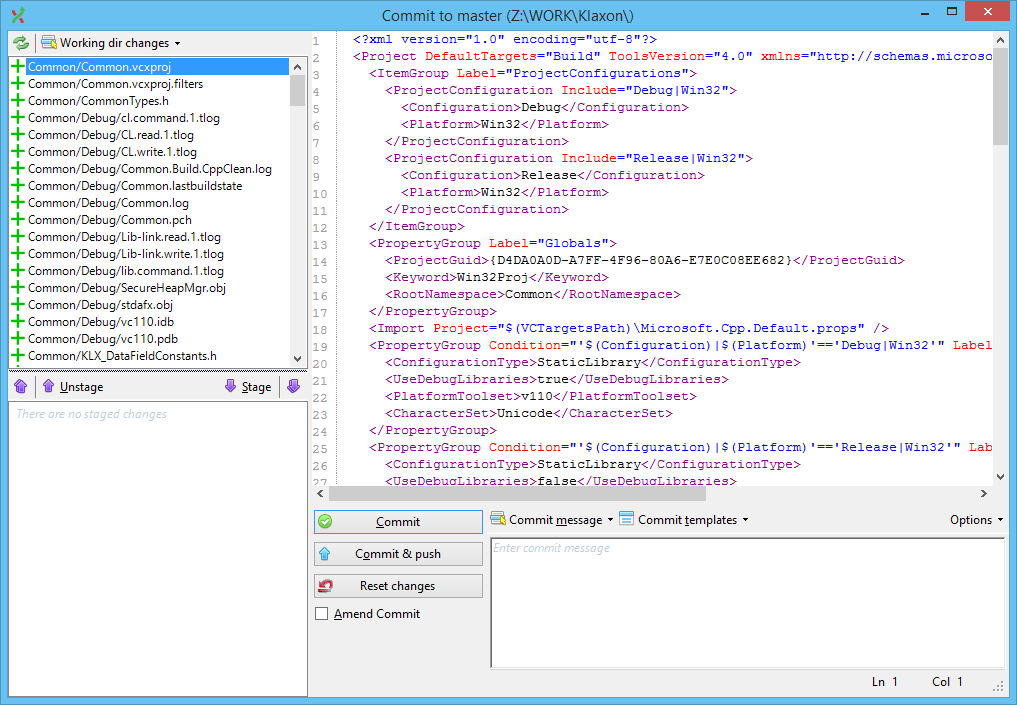Close the Commit to master window

pyautogui.click(x=987, y=12)
